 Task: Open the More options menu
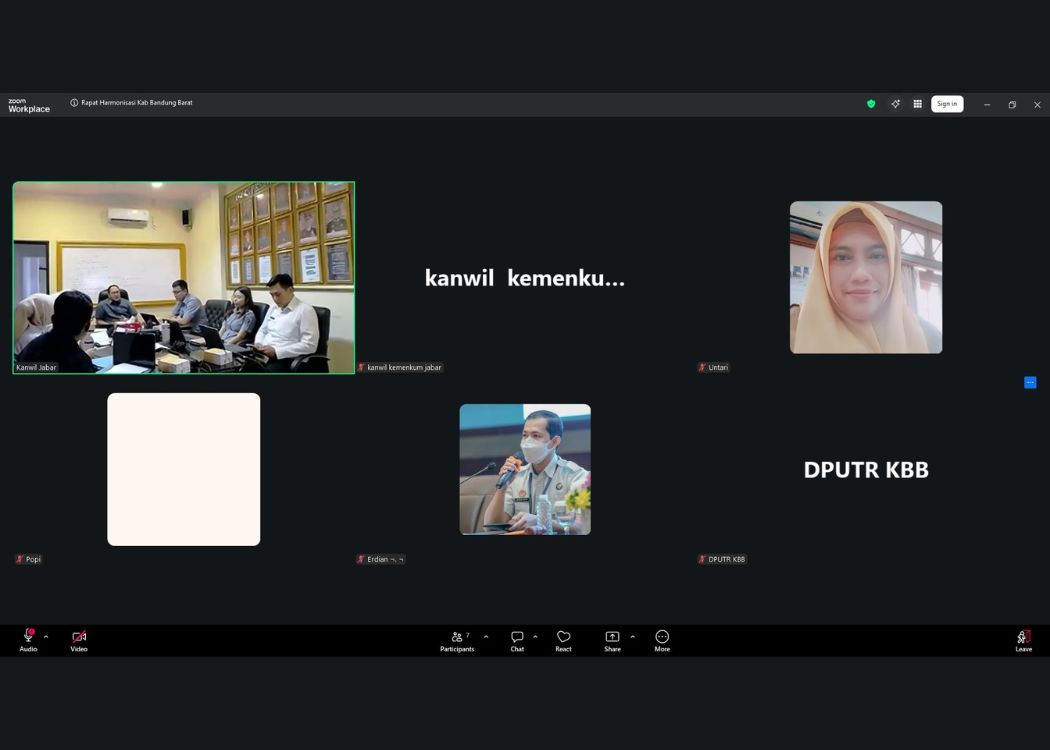662,640
